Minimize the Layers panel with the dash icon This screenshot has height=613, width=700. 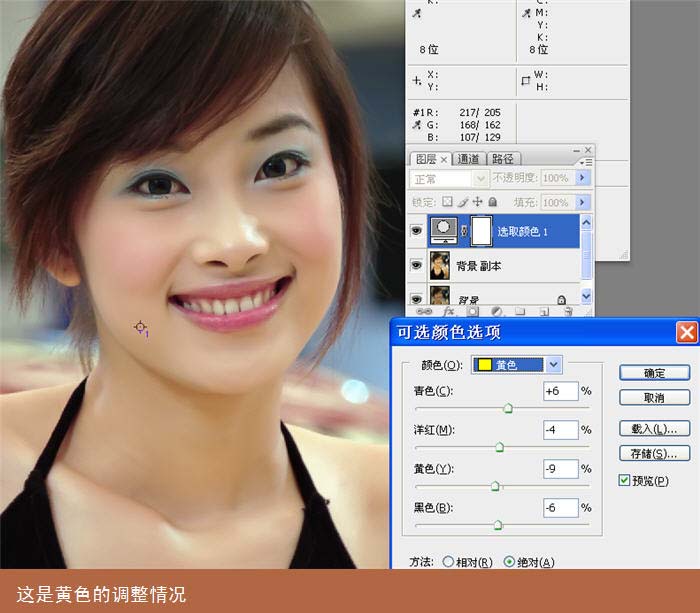pos(576,150)
